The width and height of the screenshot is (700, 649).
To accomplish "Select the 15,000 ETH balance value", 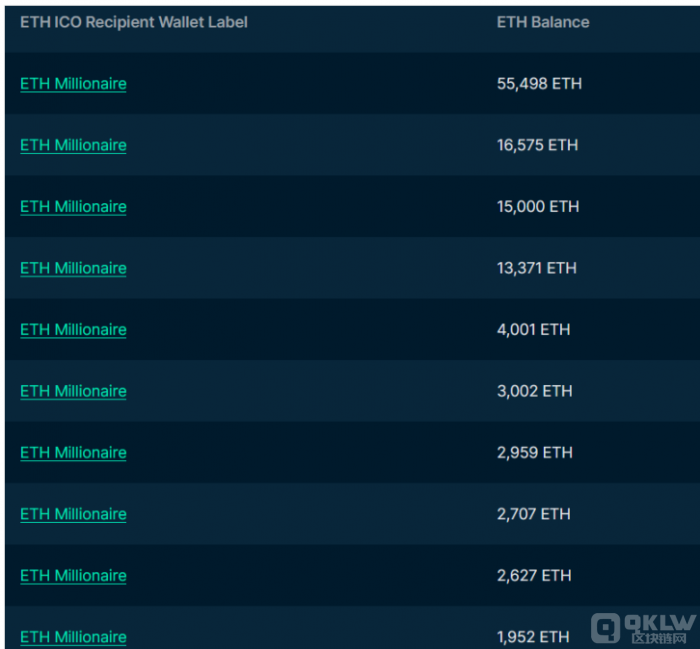I will pos(538,207).
